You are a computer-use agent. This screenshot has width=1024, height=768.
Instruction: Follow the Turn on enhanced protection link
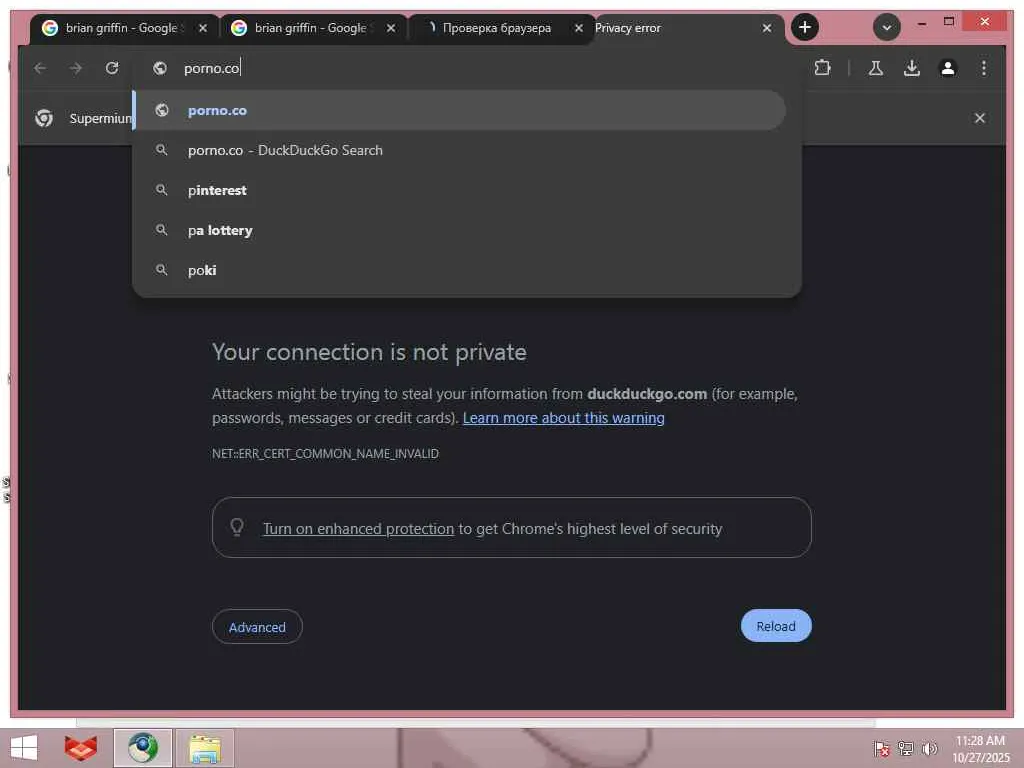358,529
